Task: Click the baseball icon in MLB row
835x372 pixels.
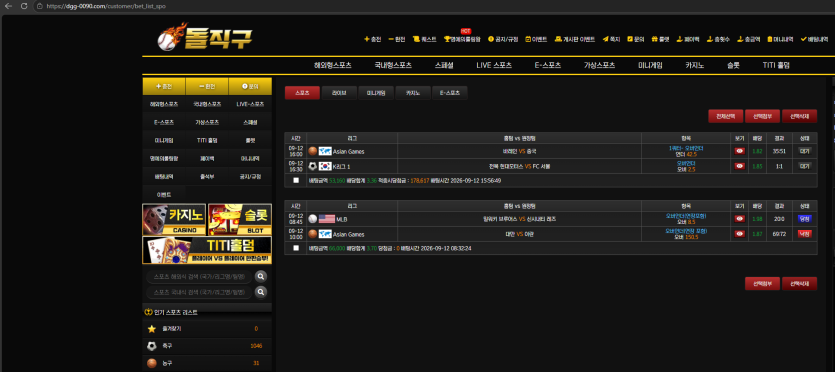Action: click(x=313, y=219)
